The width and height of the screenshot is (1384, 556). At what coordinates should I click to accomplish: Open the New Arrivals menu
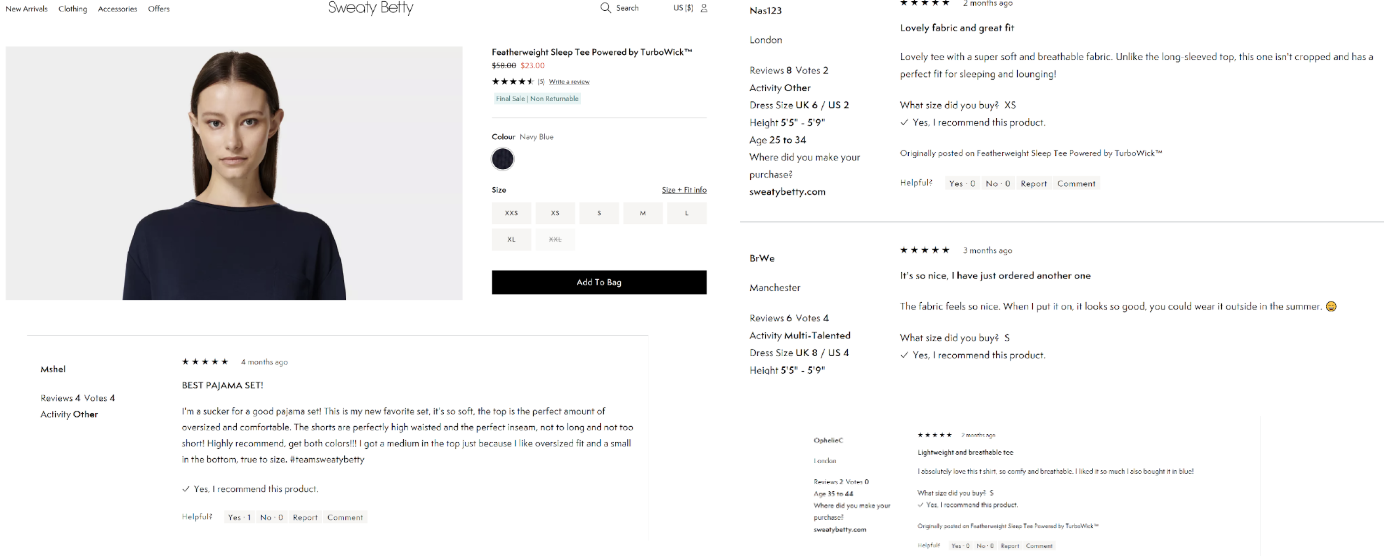pyautogui.click(x=27, y=9)
